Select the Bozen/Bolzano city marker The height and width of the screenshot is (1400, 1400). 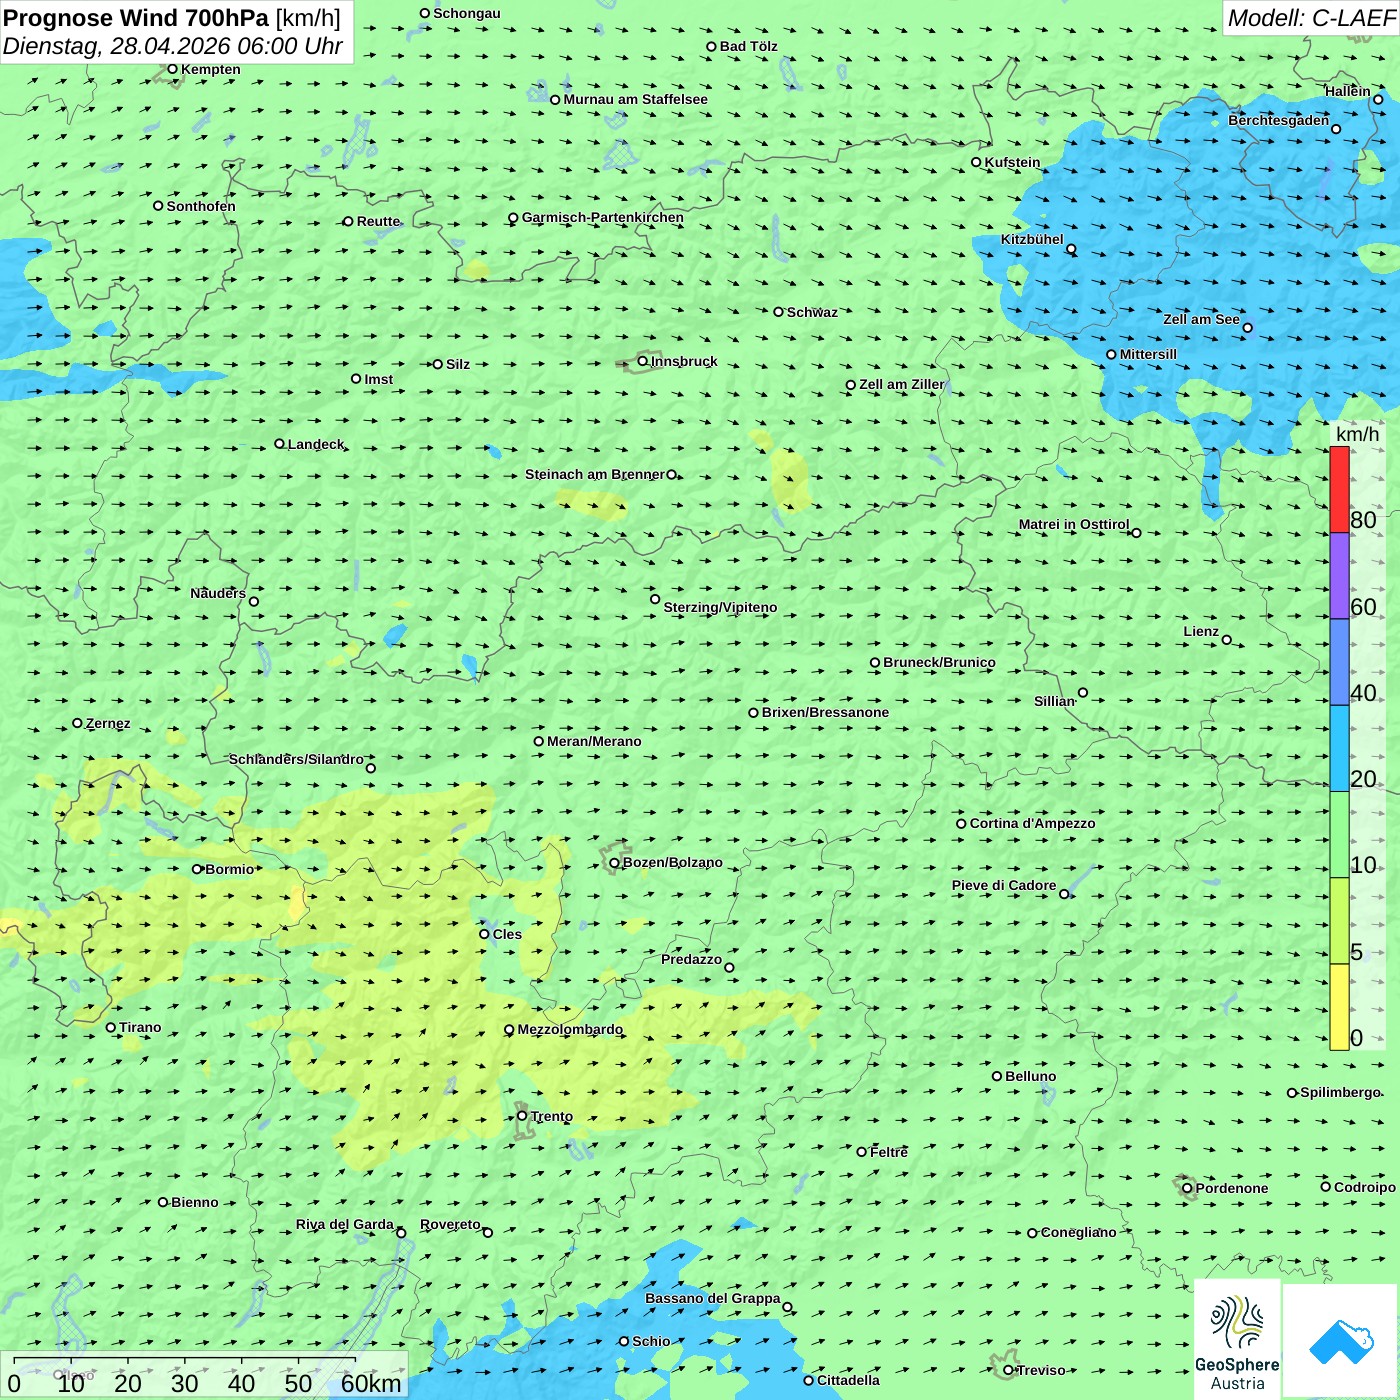click(615, 863)
